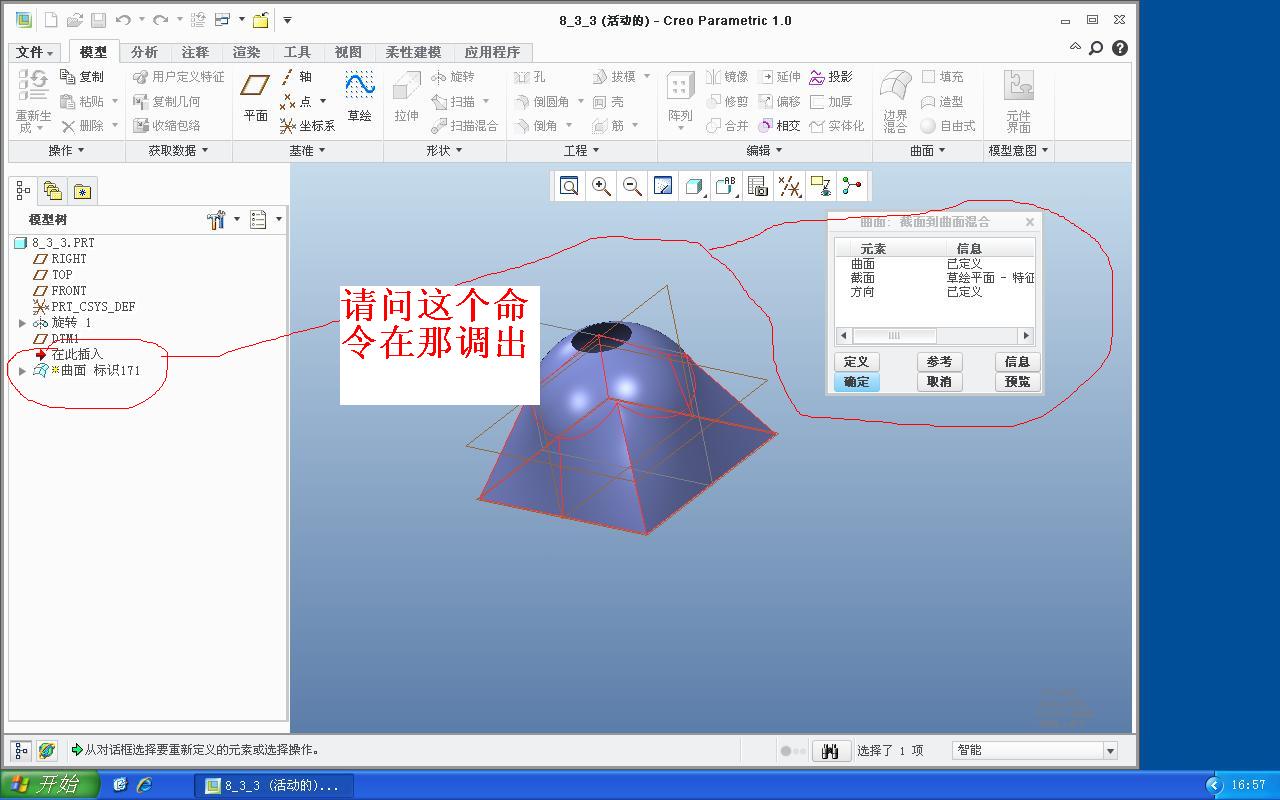The image size is (1280, 800).
Task: Click the Define (定义) button in dialog
Action: pyautogui.click(x=856, y=362)
